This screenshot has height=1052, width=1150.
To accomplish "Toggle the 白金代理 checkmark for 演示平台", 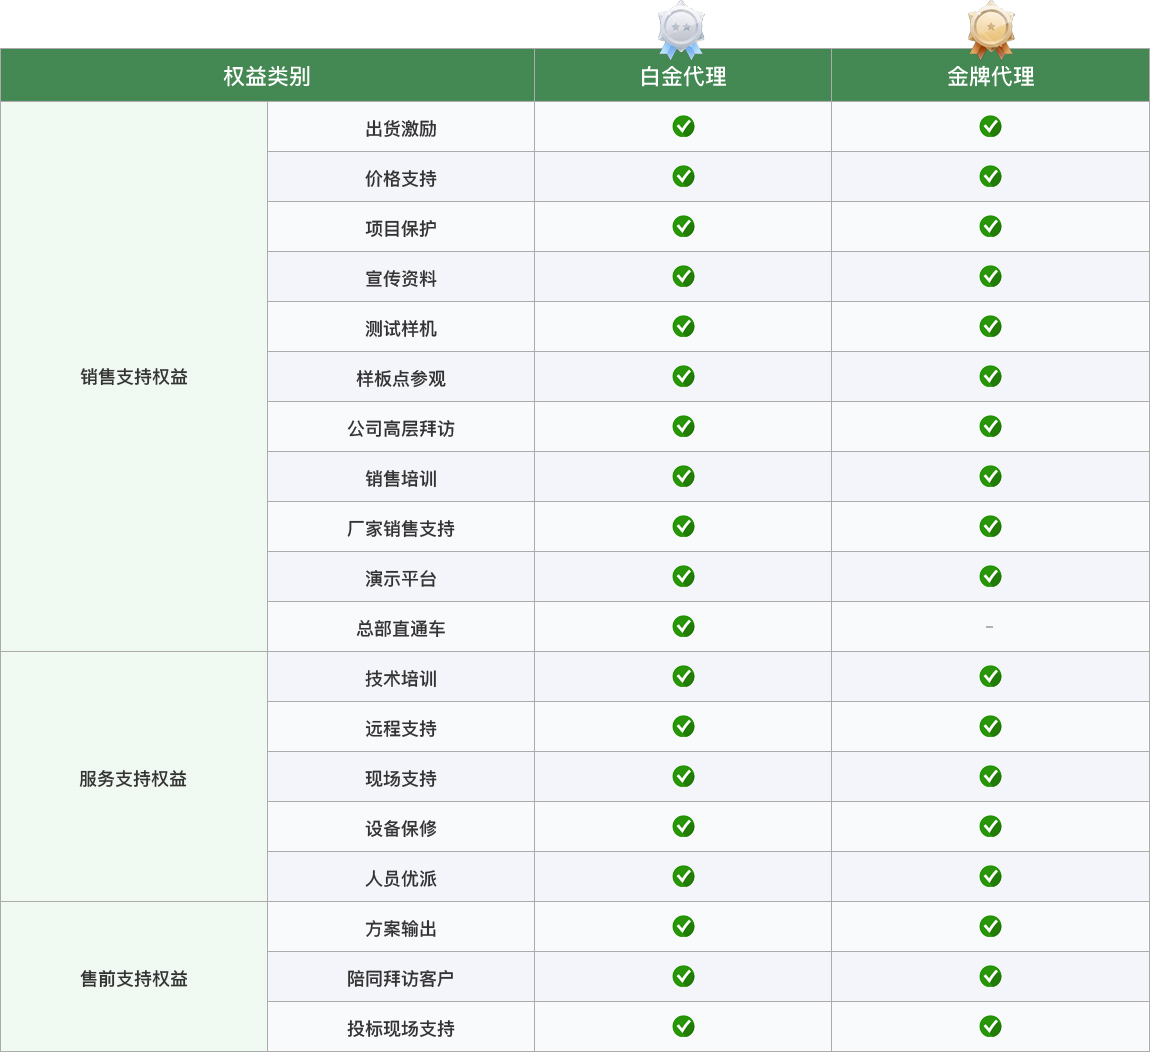I will tap(683, 577).
